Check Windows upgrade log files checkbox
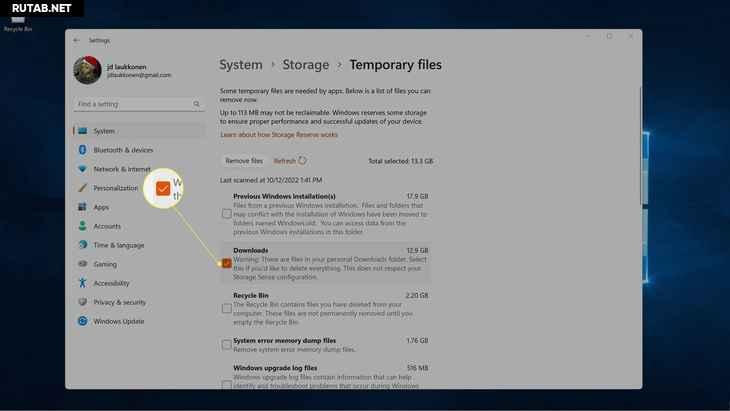The width and height of the screenshot is (730, 411). [x=227, y=385]
